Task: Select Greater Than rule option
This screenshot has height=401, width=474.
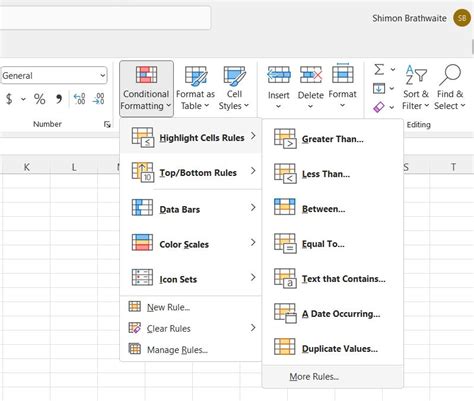Action: [x=332, y=138]
